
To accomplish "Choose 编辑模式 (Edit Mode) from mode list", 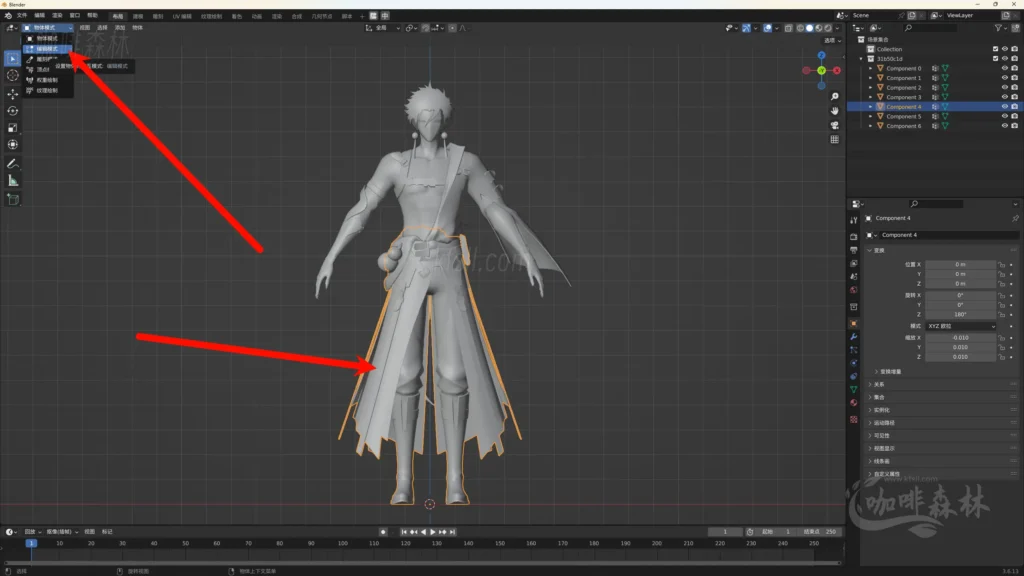I will (47, 48).
